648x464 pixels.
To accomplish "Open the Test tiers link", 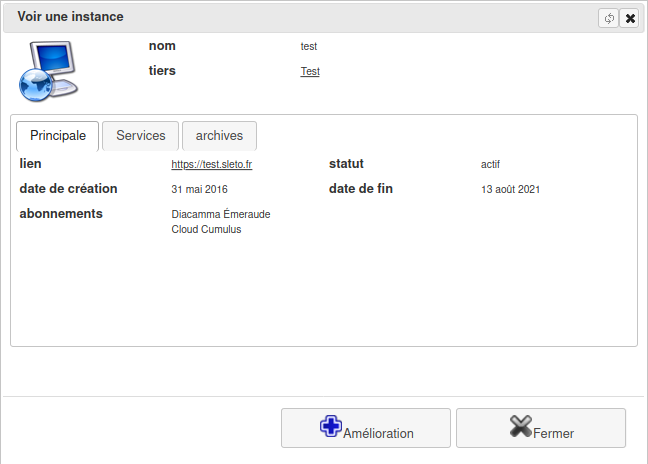I will [x=310, y=72].
